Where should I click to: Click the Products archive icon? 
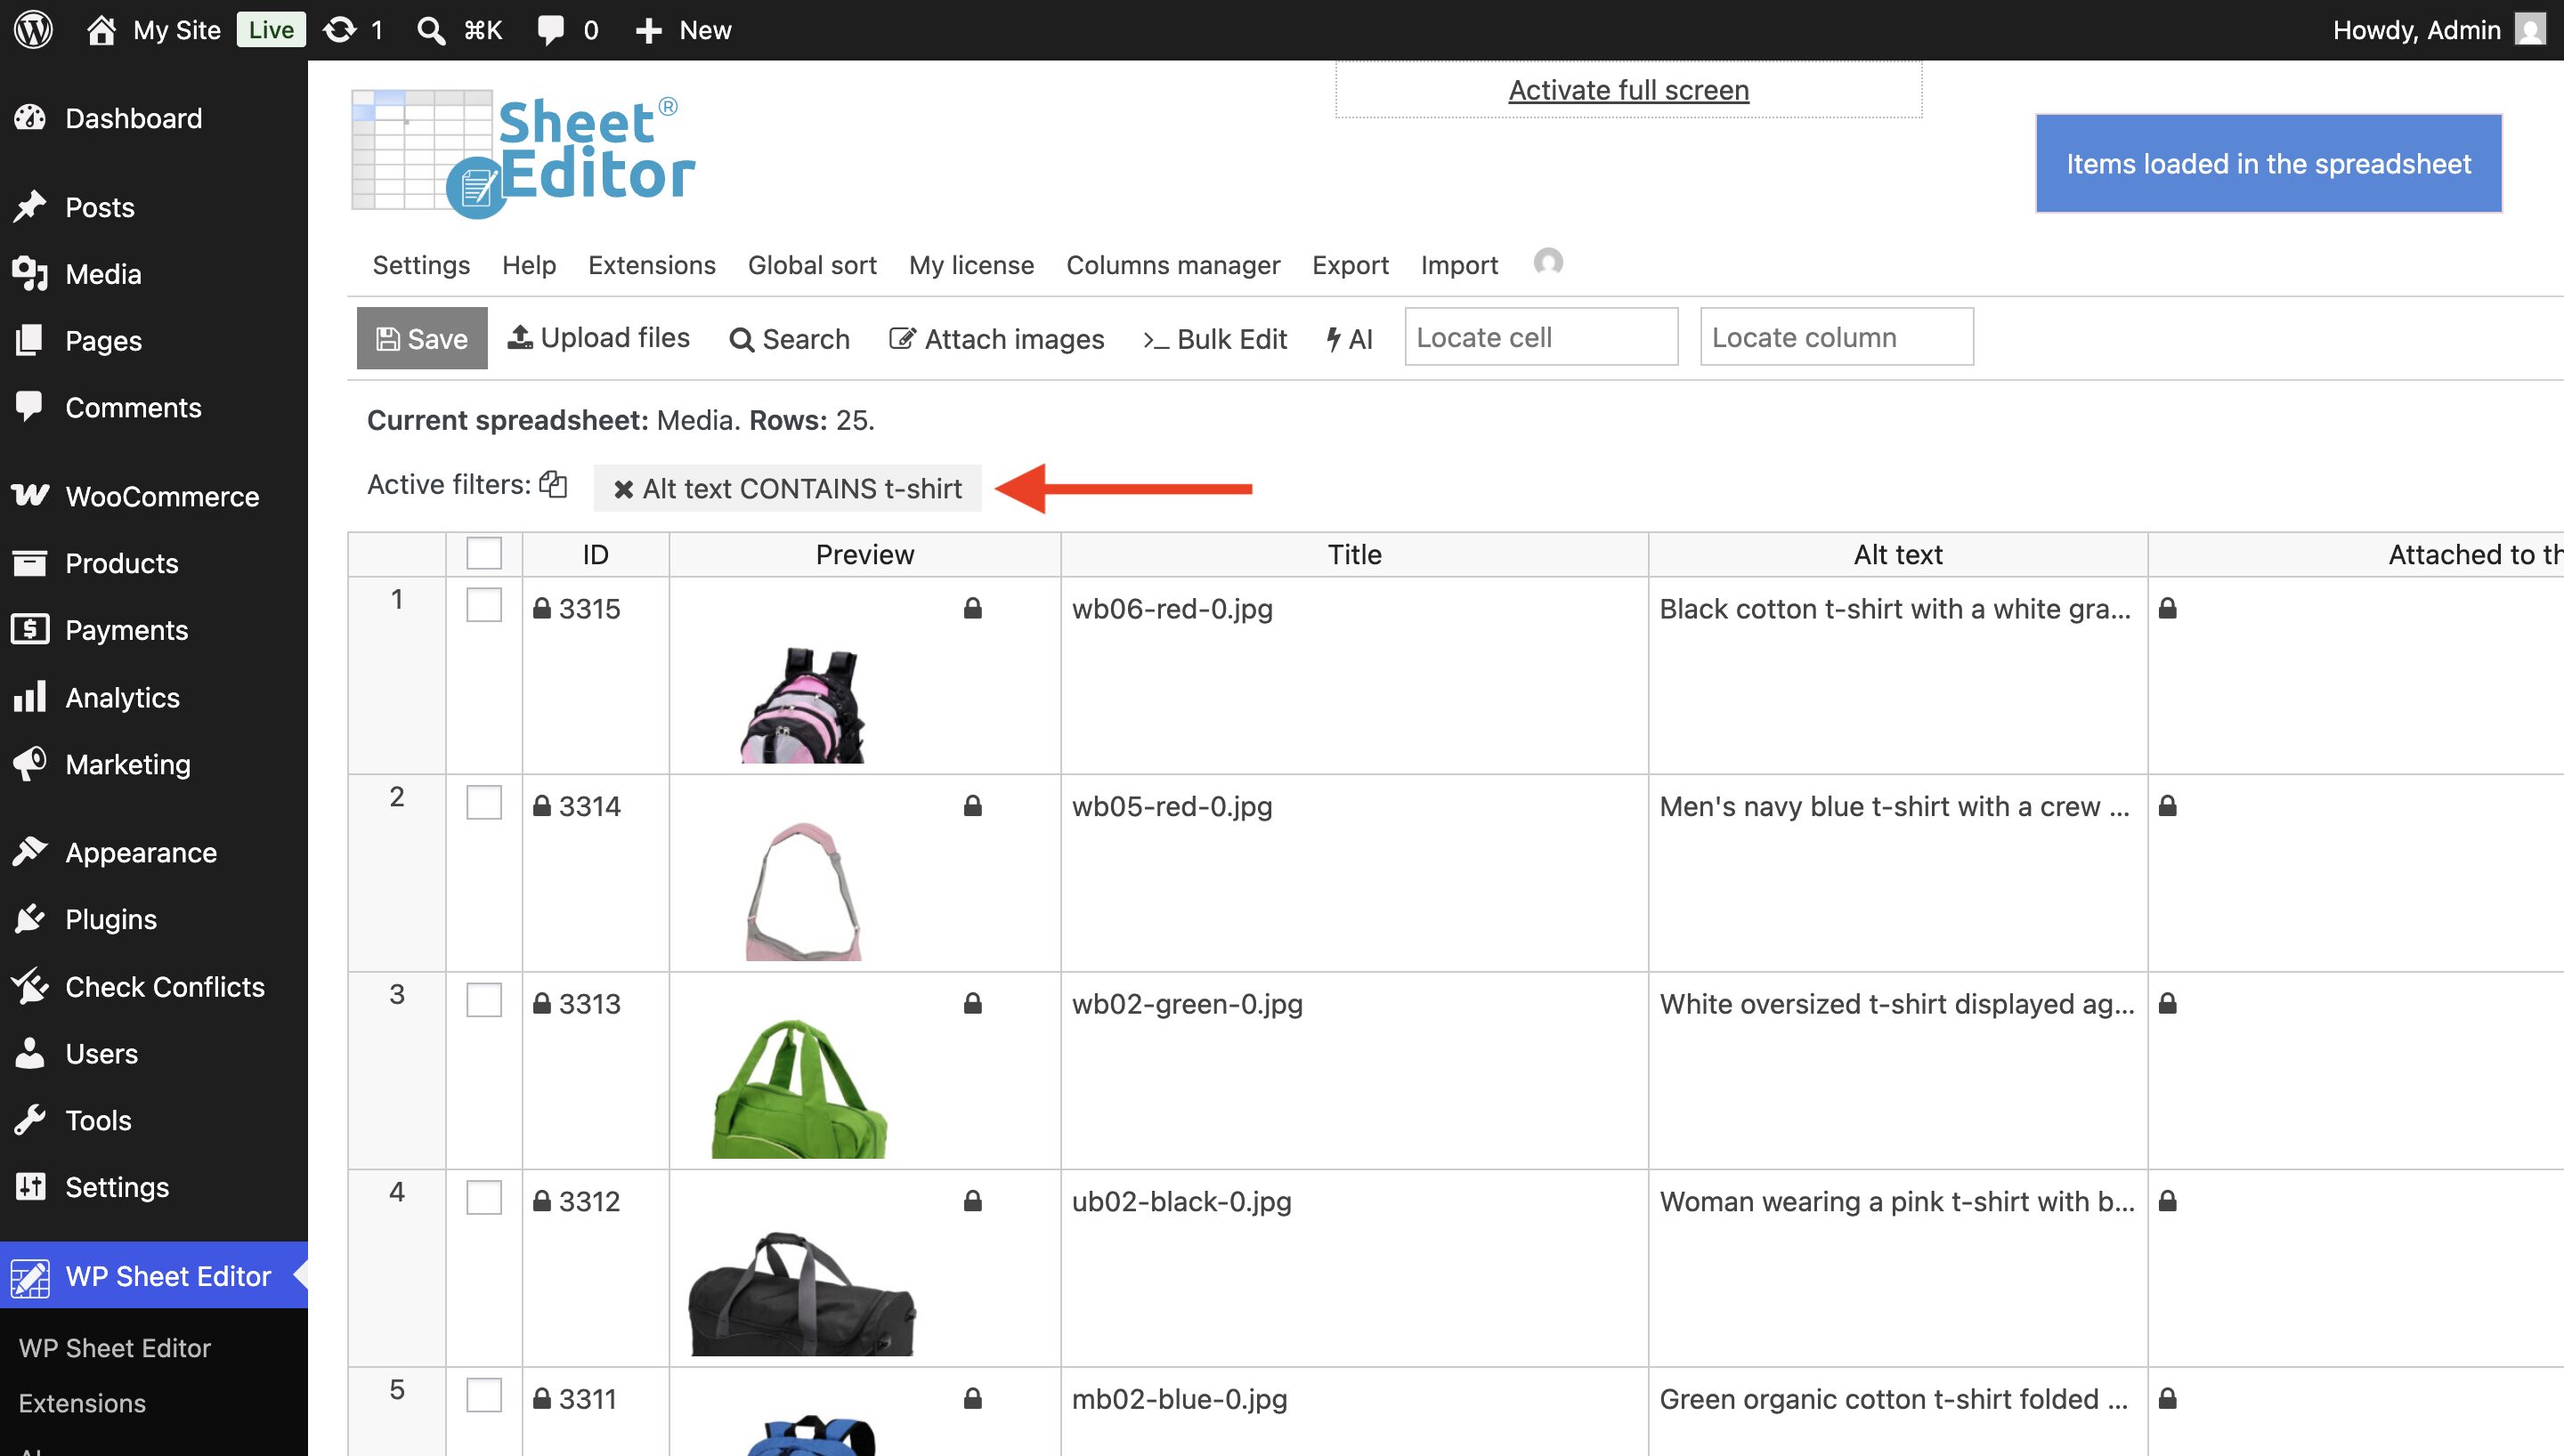coord(30,563)
